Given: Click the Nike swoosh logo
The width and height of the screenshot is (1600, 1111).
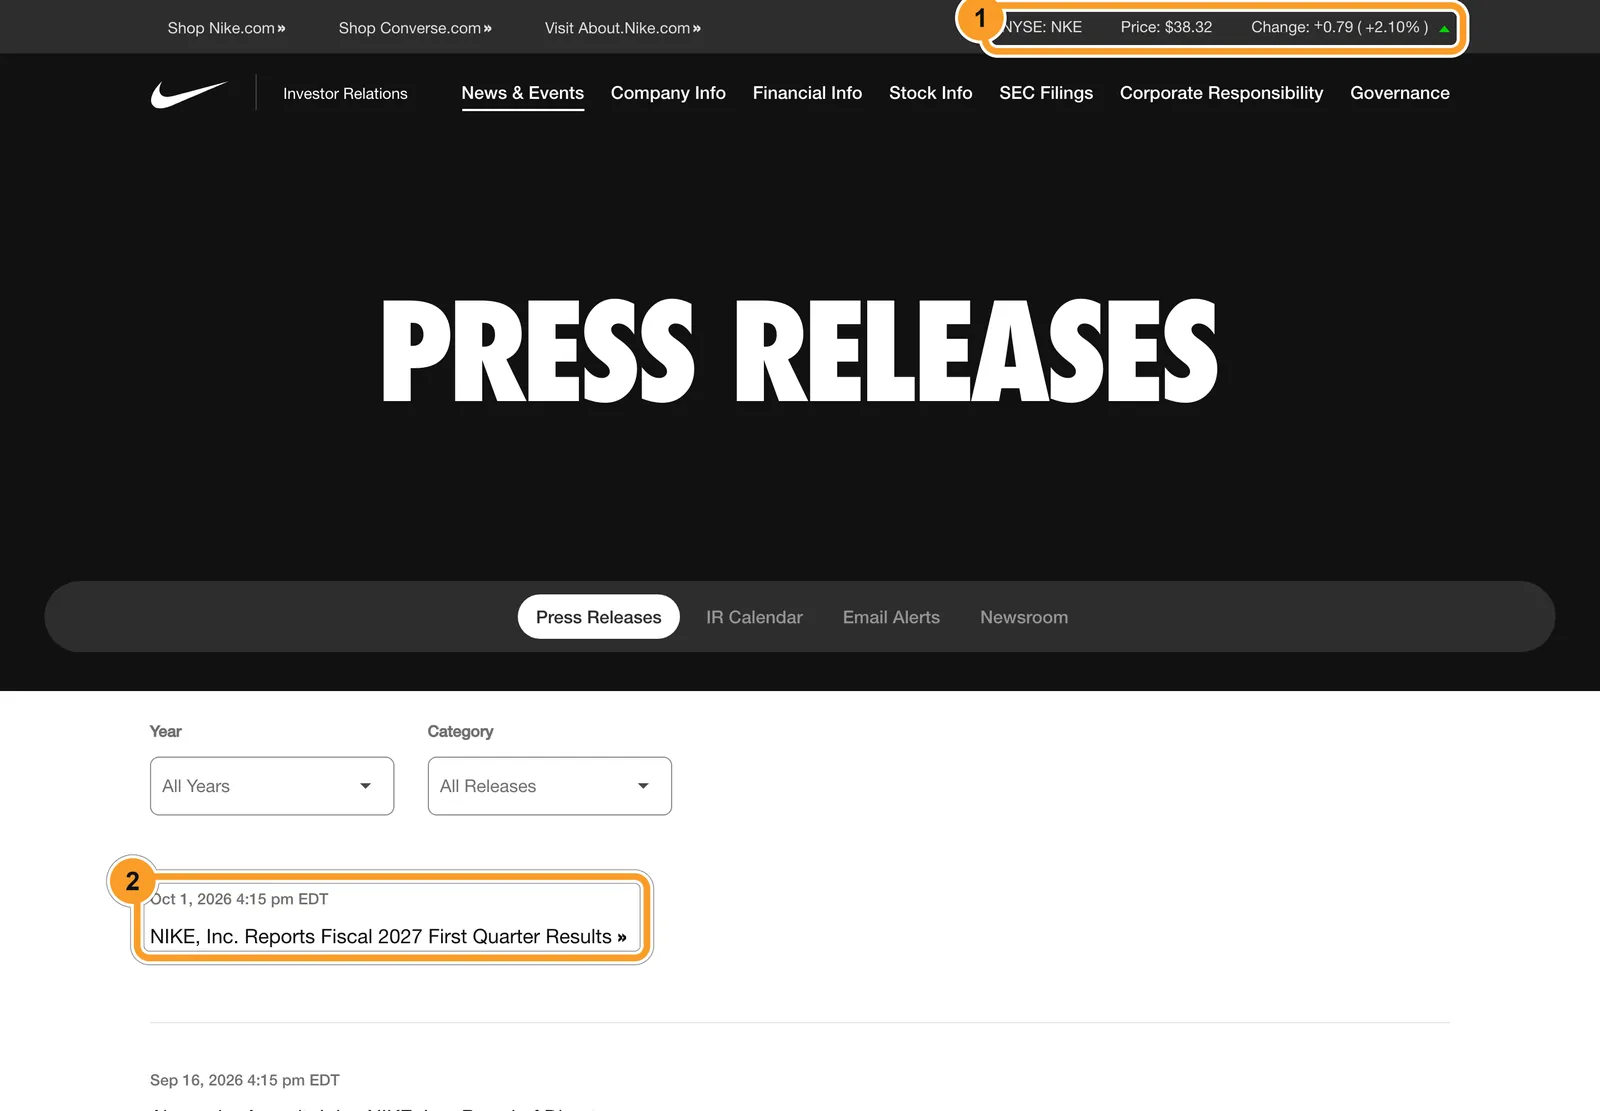Looking at the screenshot, I should click(189, 94).
